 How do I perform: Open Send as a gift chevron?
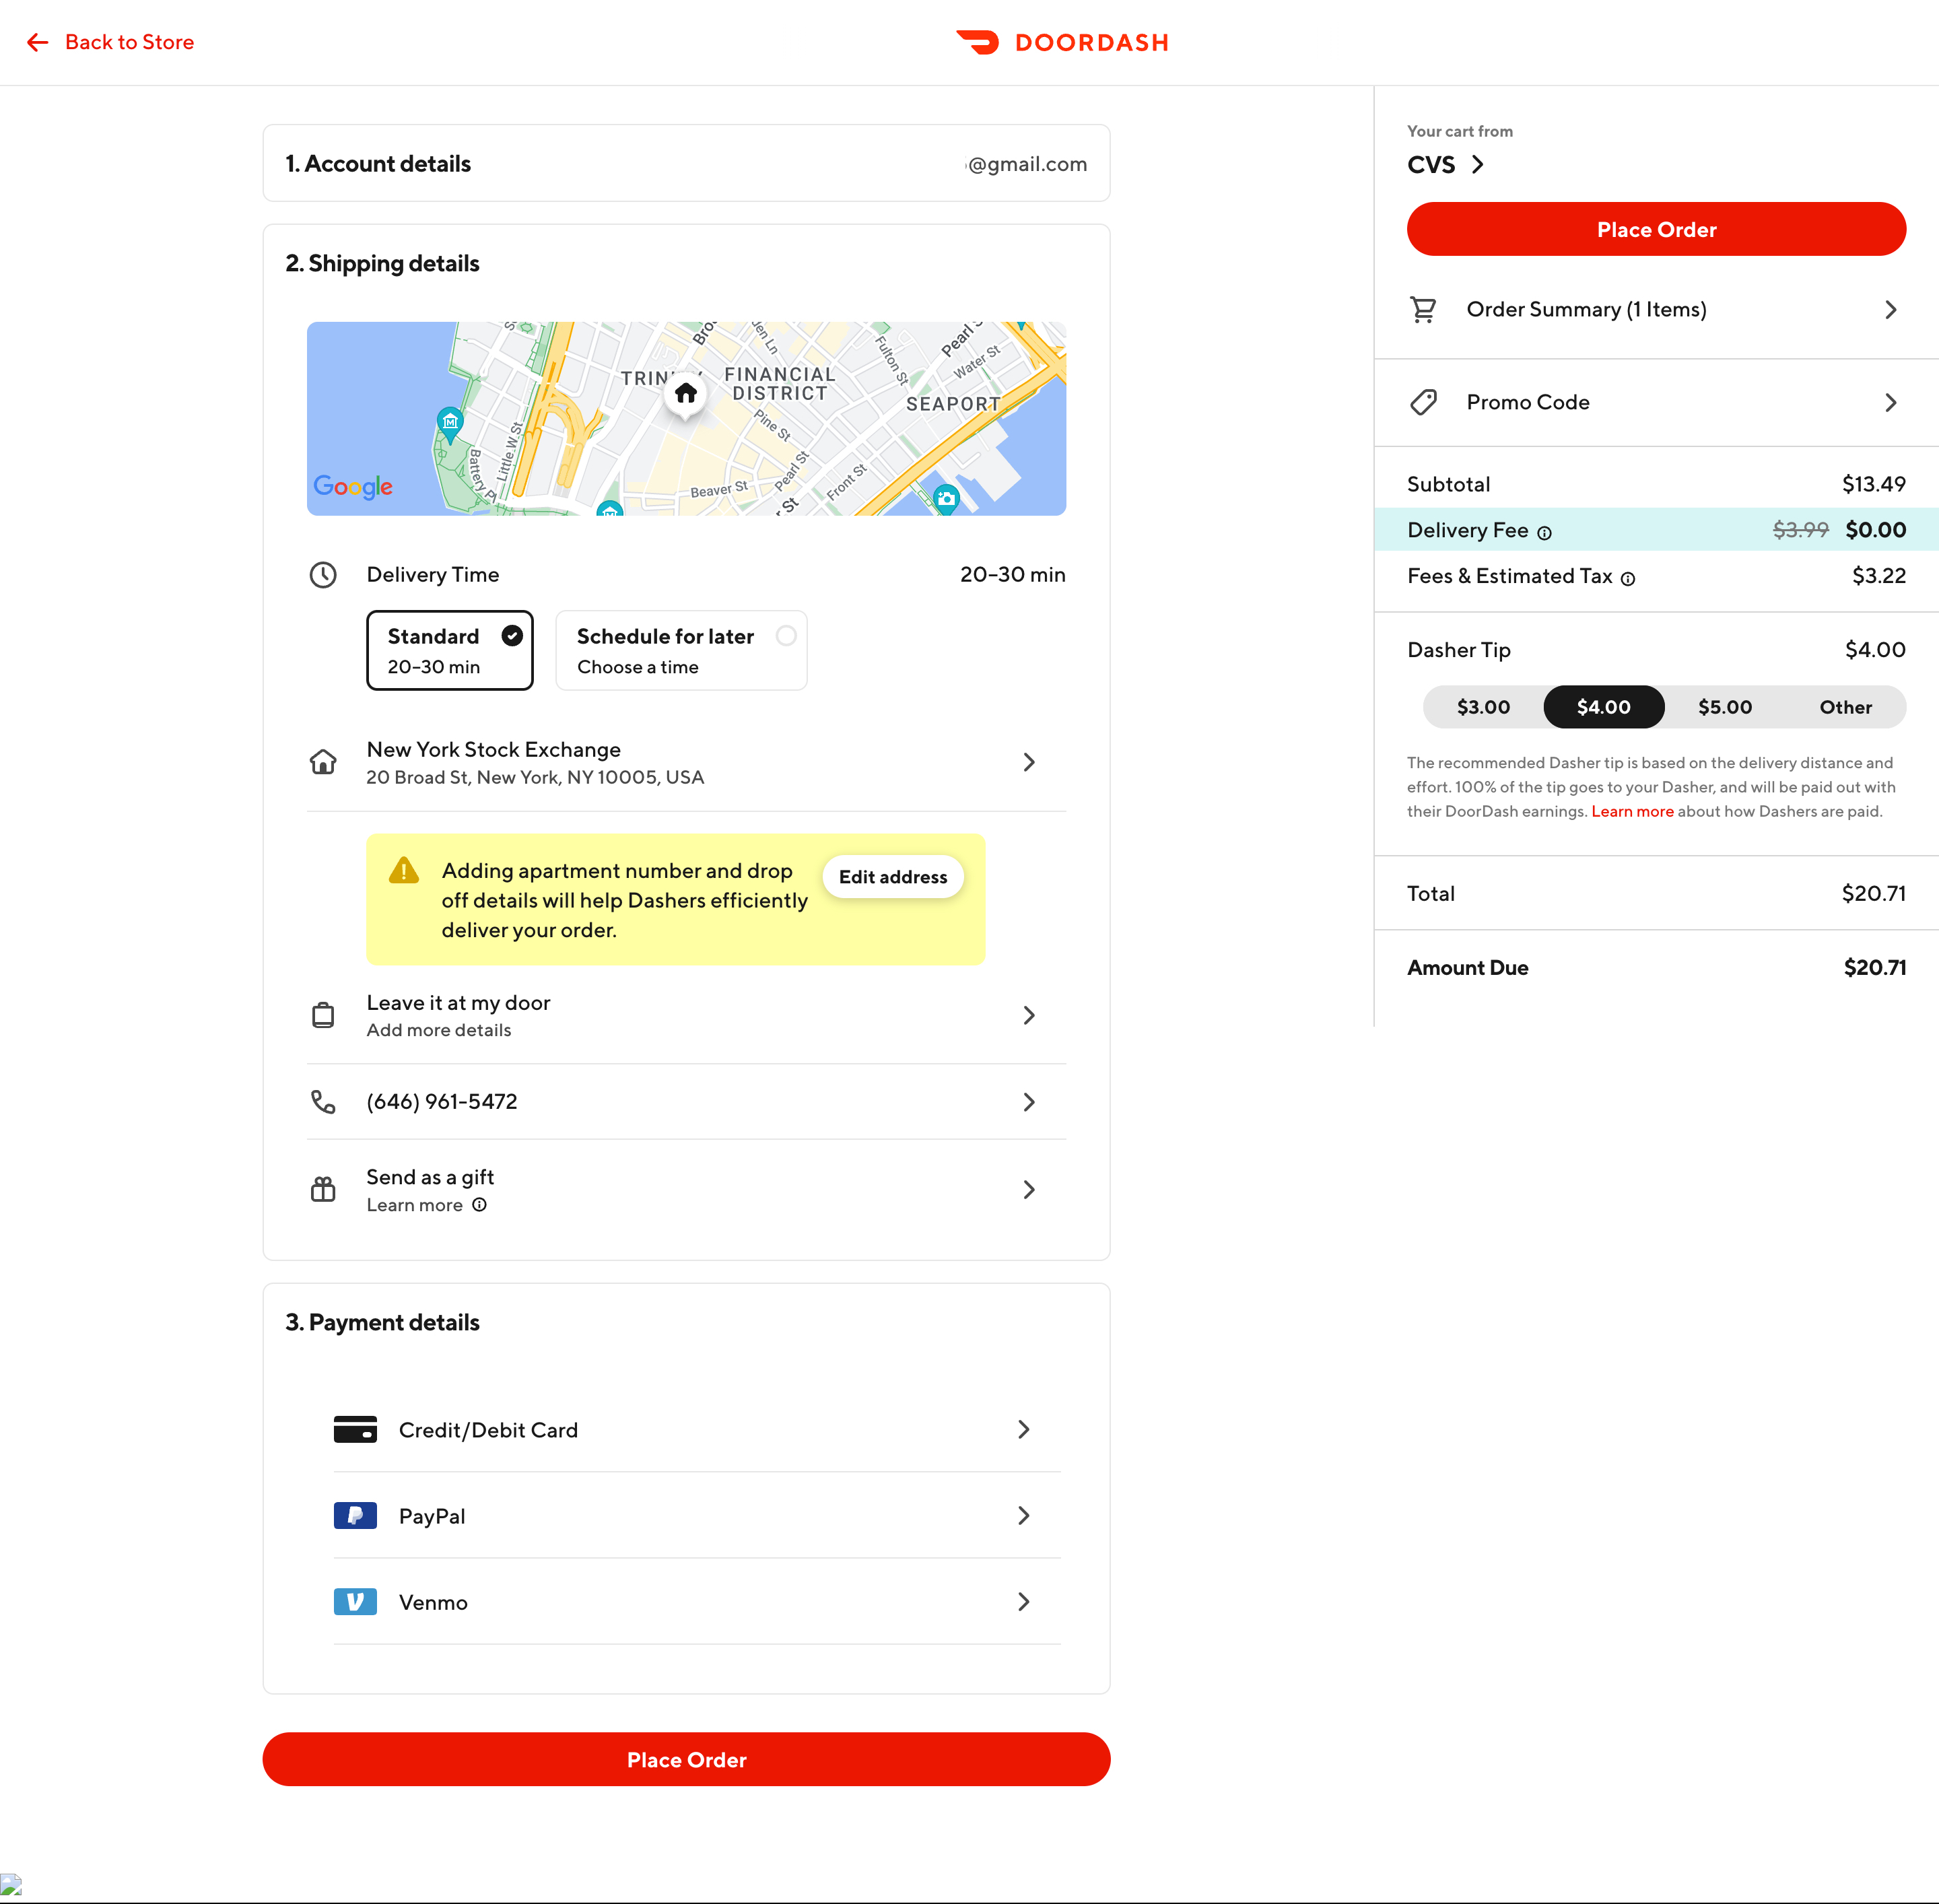tap(1029, 1189)
